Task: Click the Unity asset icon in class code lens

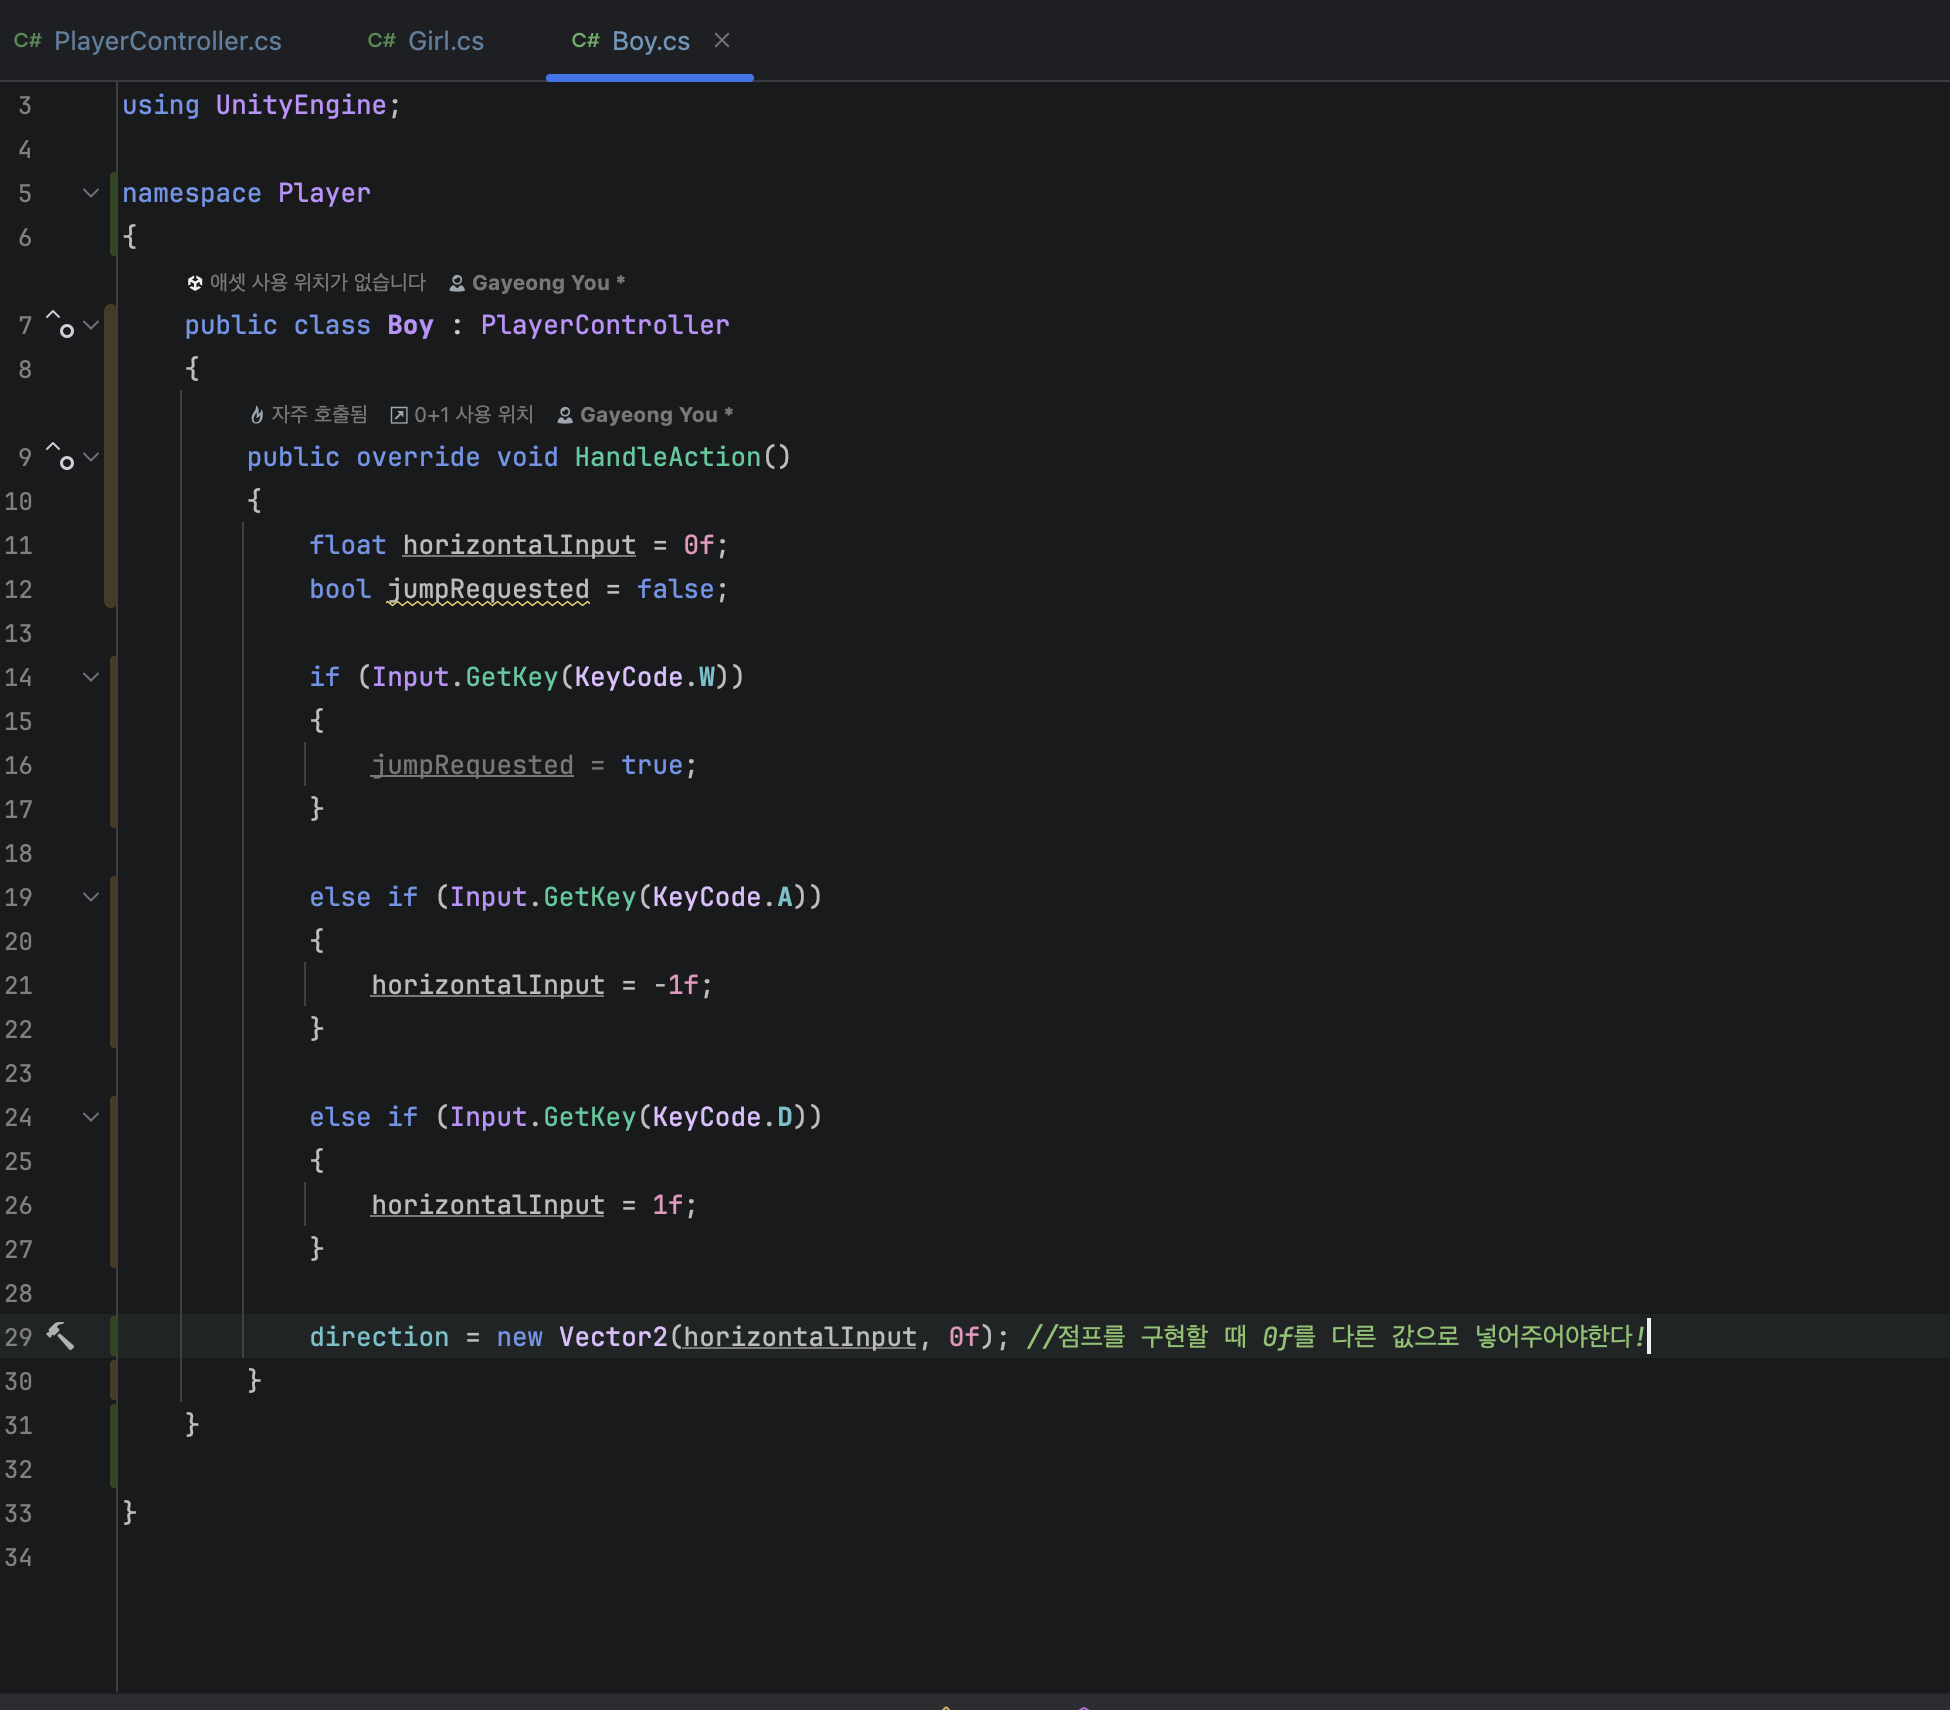Action: (195, 283)
